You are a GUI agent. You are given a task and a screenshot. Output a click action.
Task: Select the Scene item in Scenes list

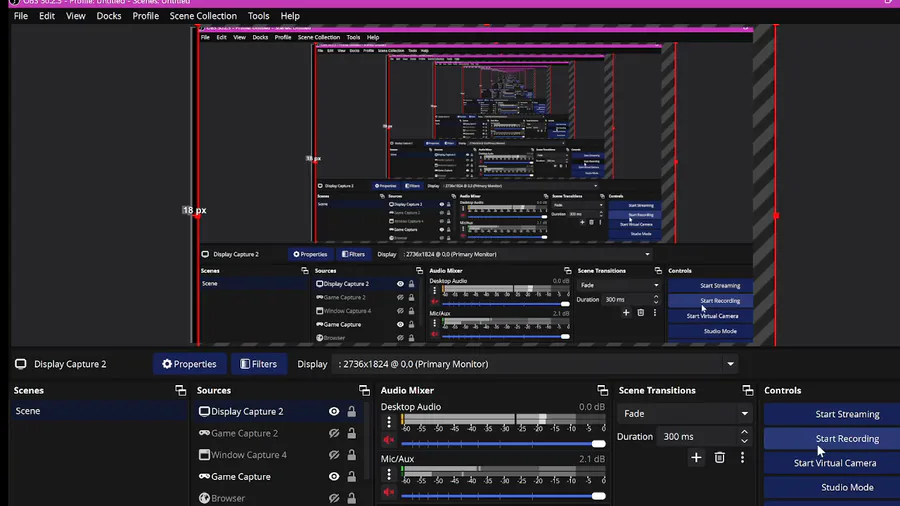[x=99, y=411]
